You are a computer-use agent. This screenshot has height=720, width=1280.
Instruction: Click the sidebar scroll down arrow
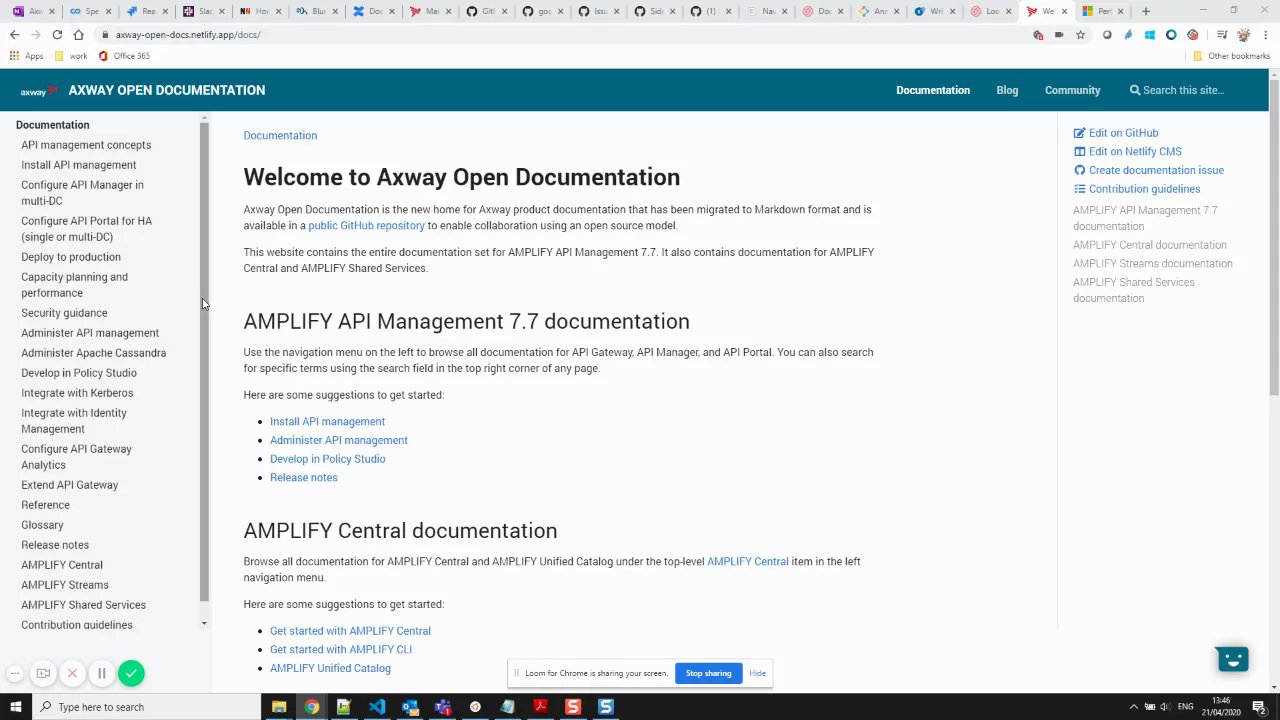[x=204, y=624]
